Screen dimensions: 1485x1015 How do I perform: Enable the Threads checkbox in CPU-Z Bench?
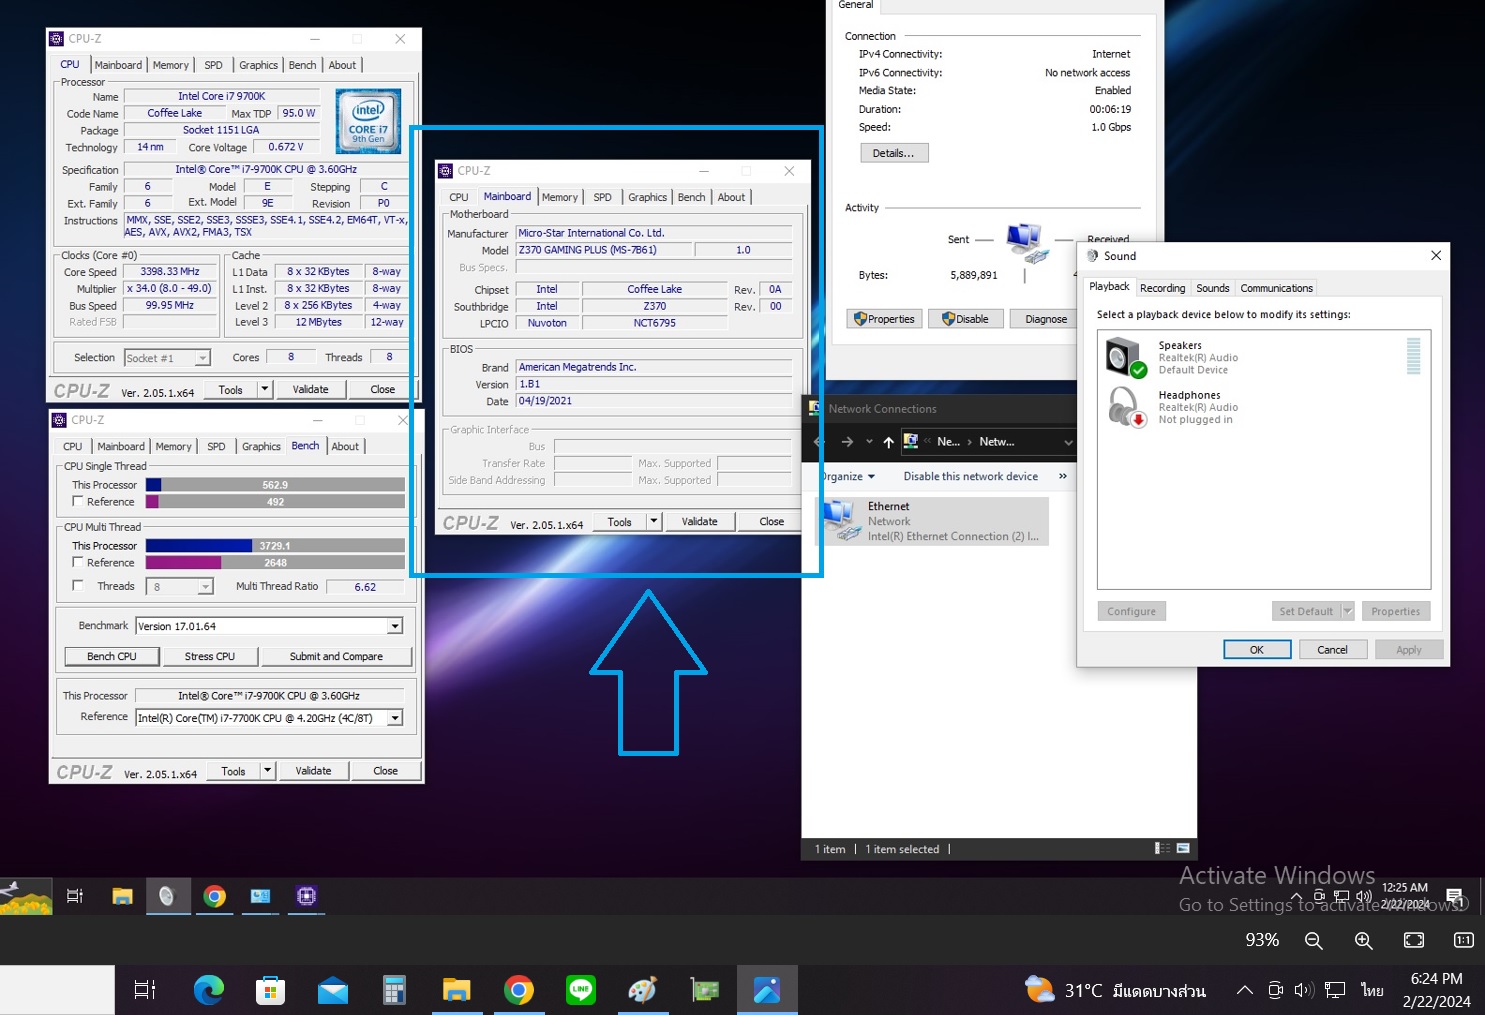[x=78, y=586]
